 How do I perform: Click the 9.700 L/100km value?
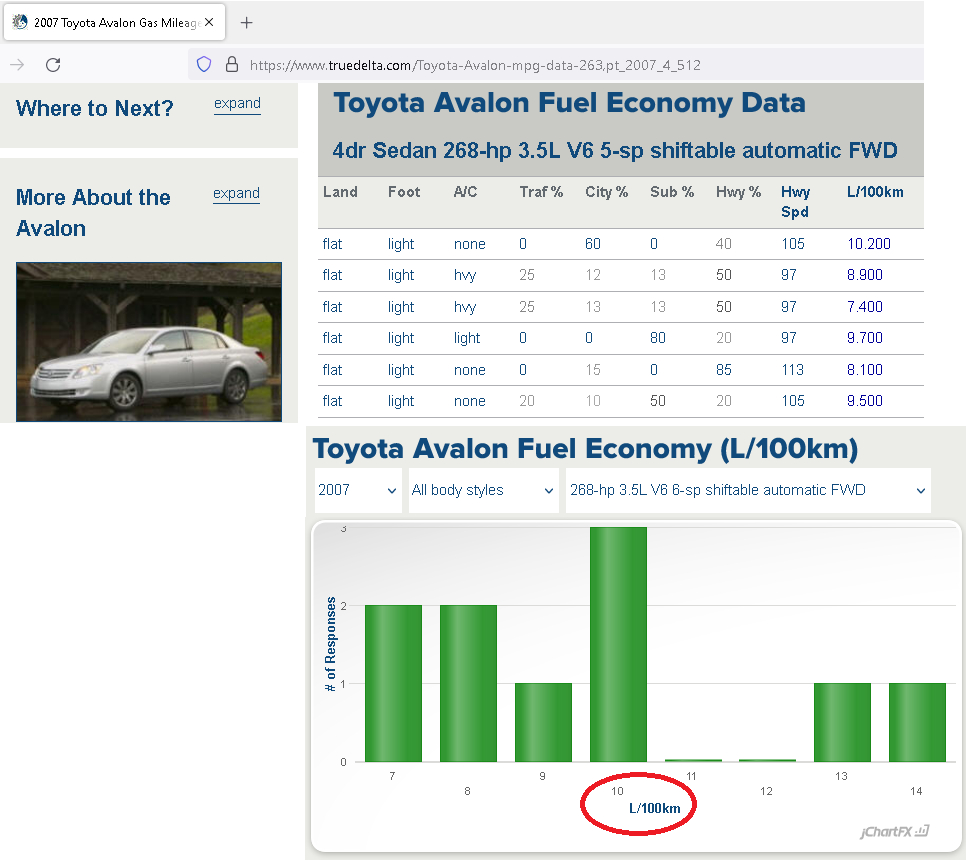[864, 338]
